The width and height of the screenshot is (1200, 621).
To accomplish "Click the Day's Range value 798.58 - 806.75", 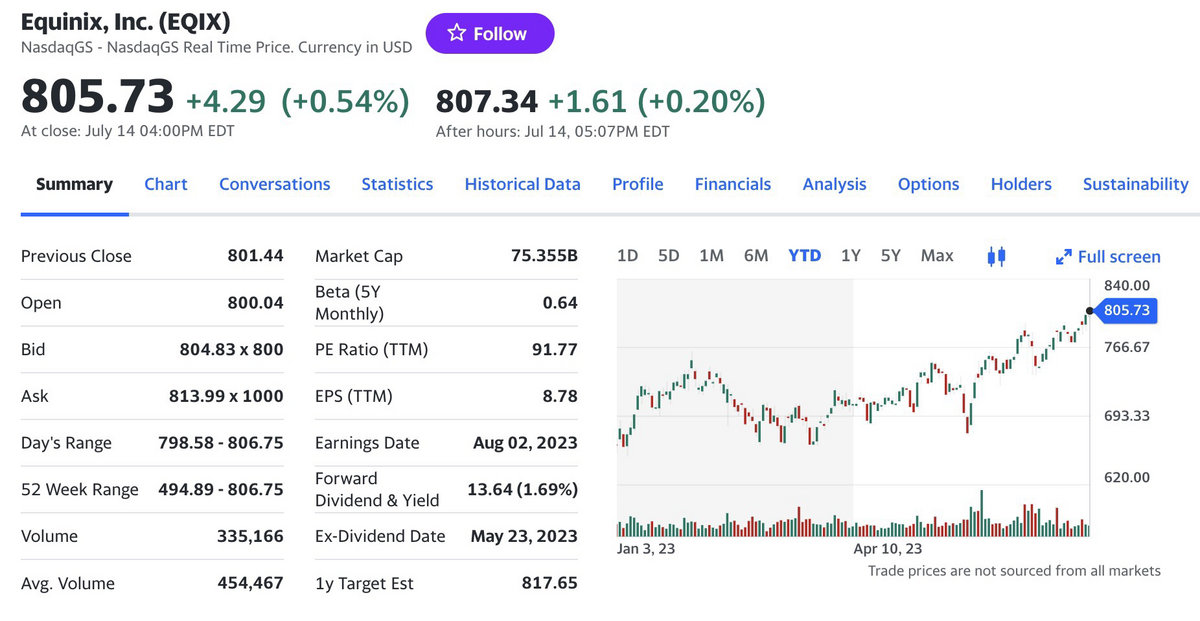I will tap(221, 443).
